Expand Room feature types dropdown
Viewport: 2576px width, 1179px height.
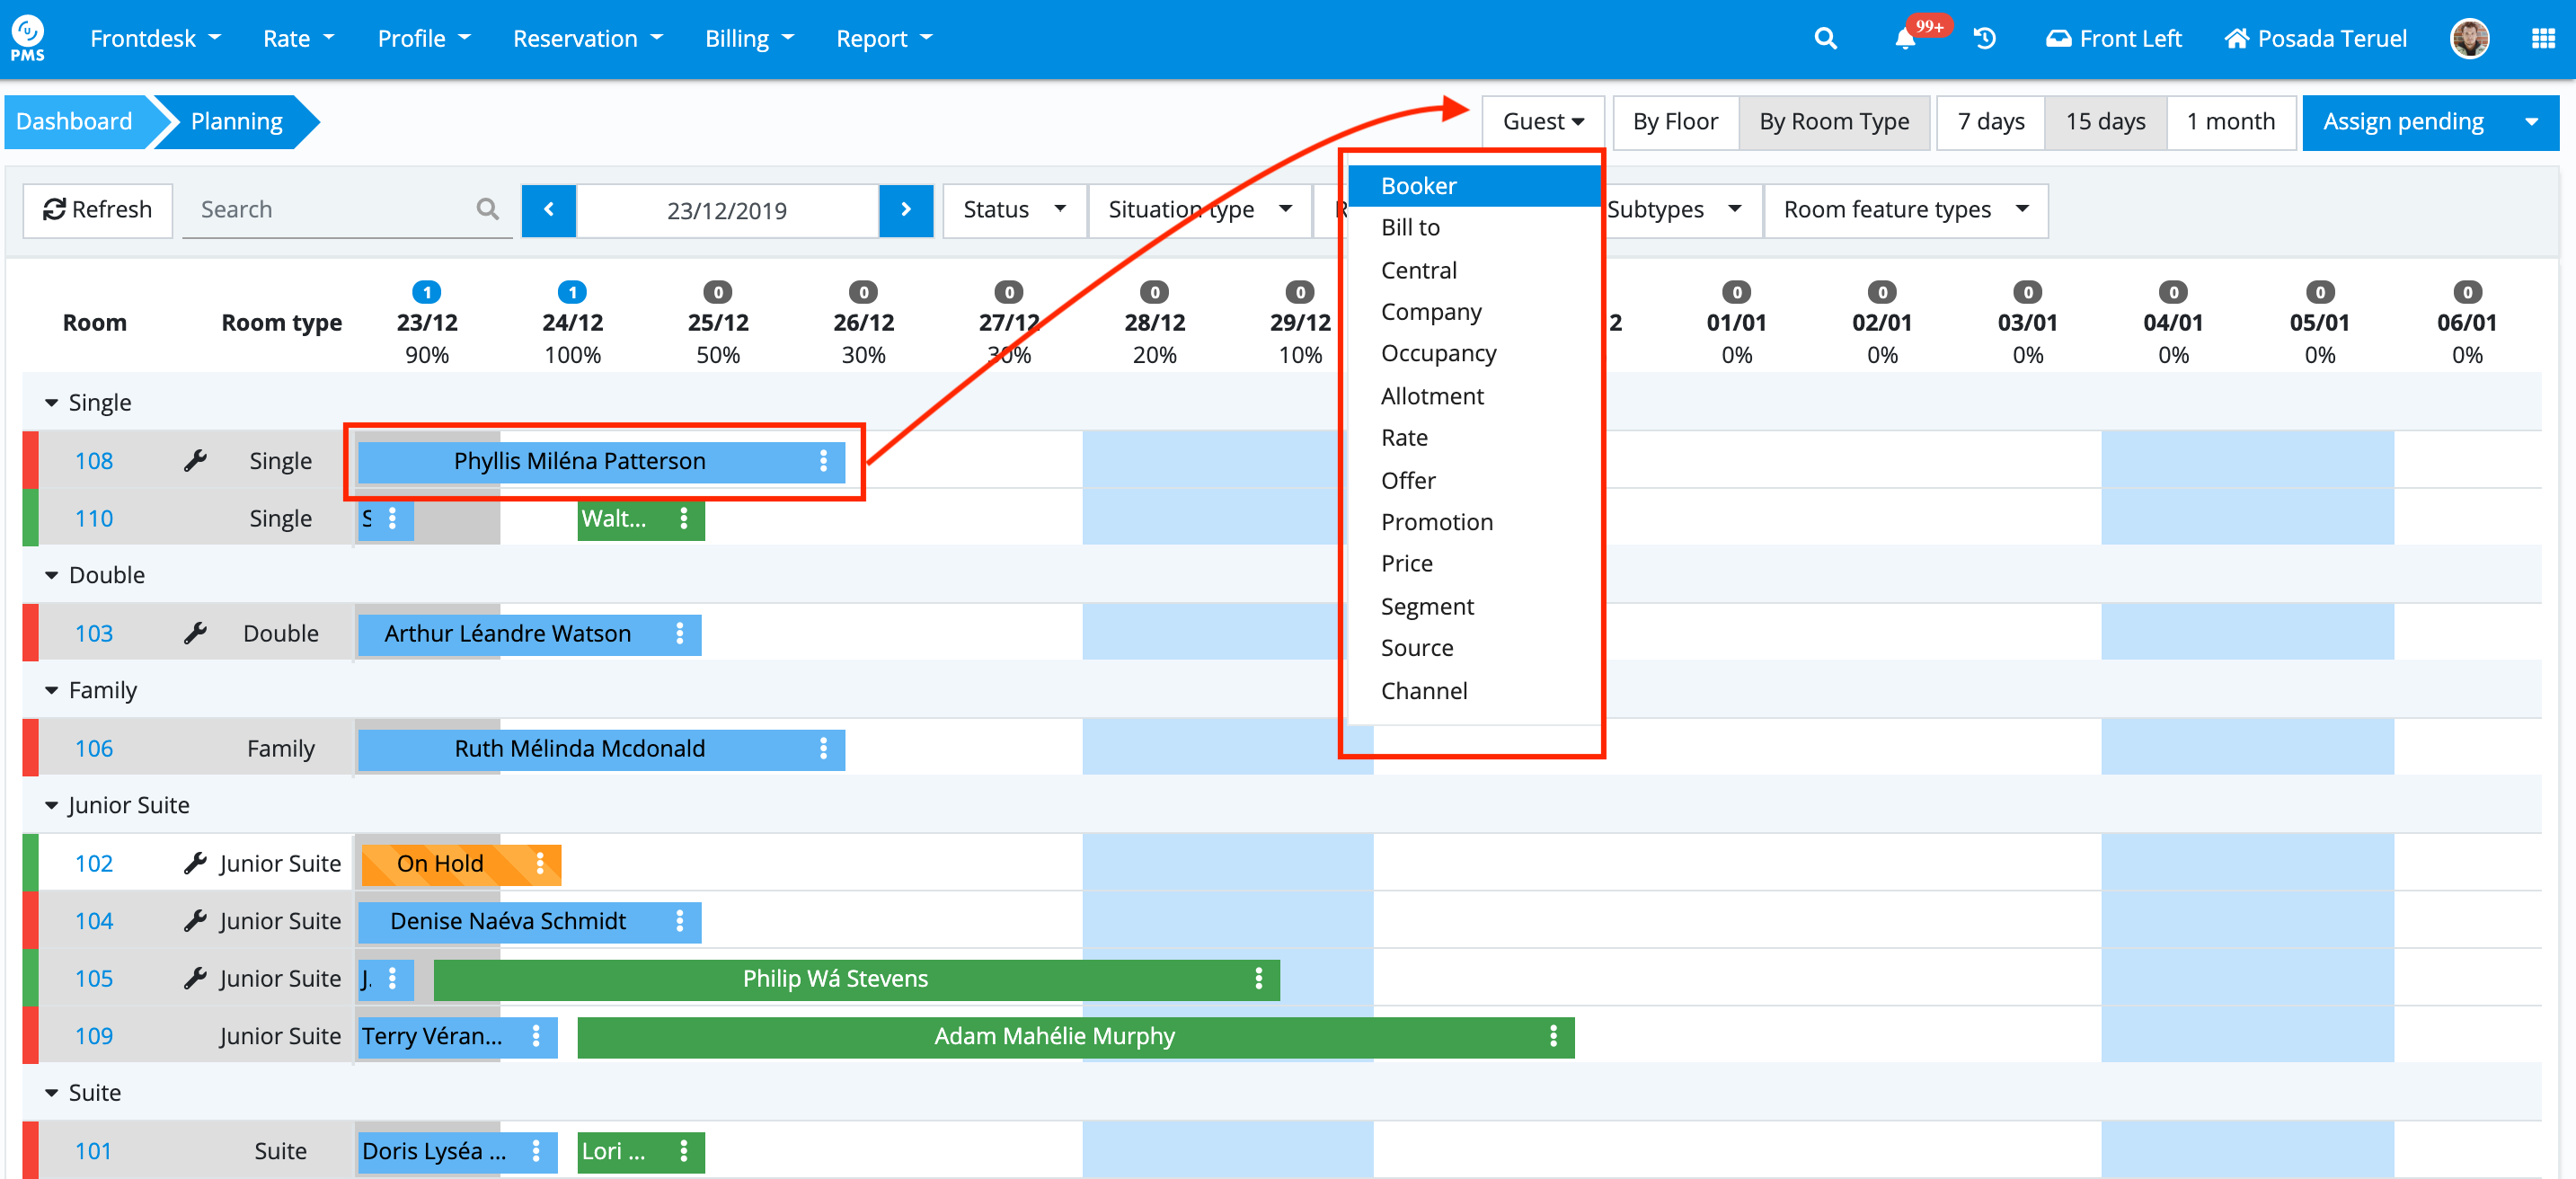pos(1905,210)
